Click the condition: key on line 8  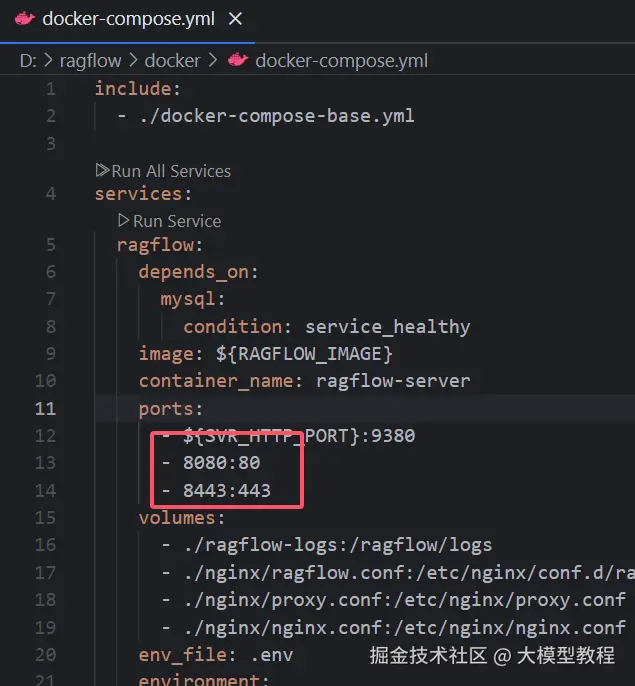(x=237, y=327)
